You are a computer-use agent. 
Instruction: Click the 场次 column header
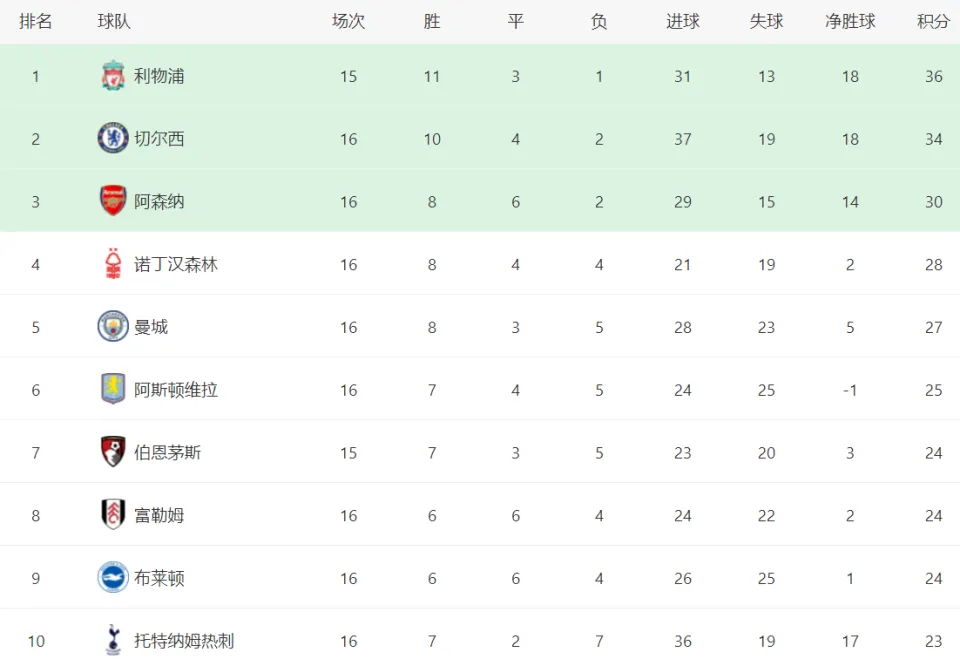[349, 22]
